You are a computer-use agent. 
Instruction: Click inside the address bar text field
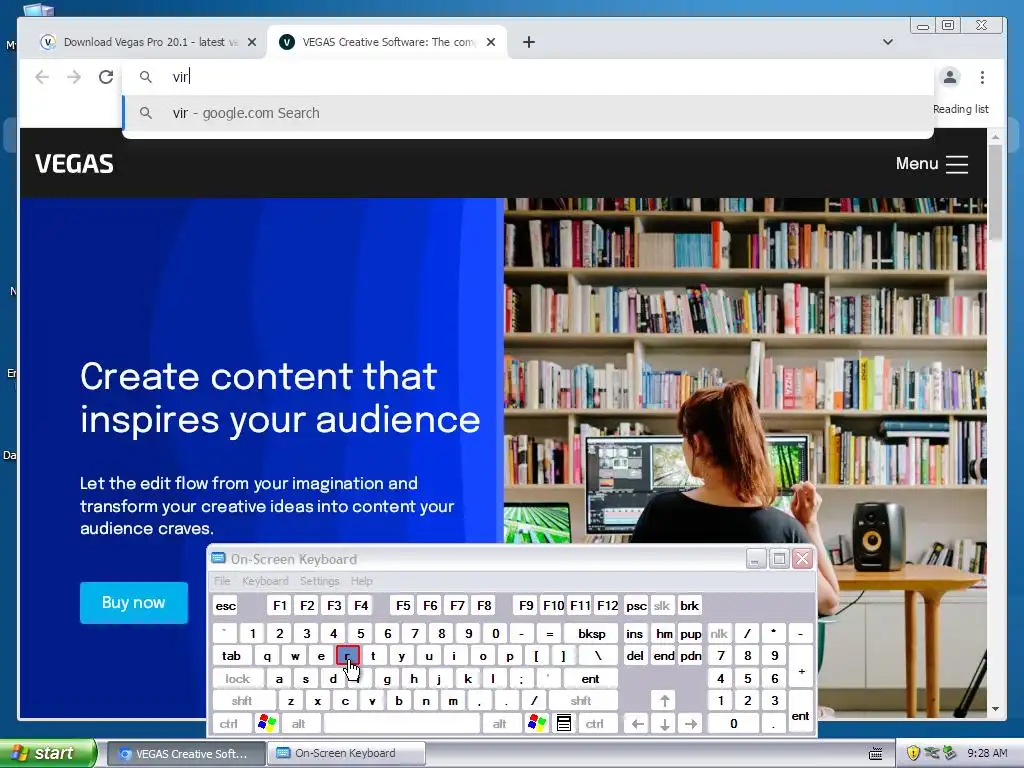(x=528, y=77)
